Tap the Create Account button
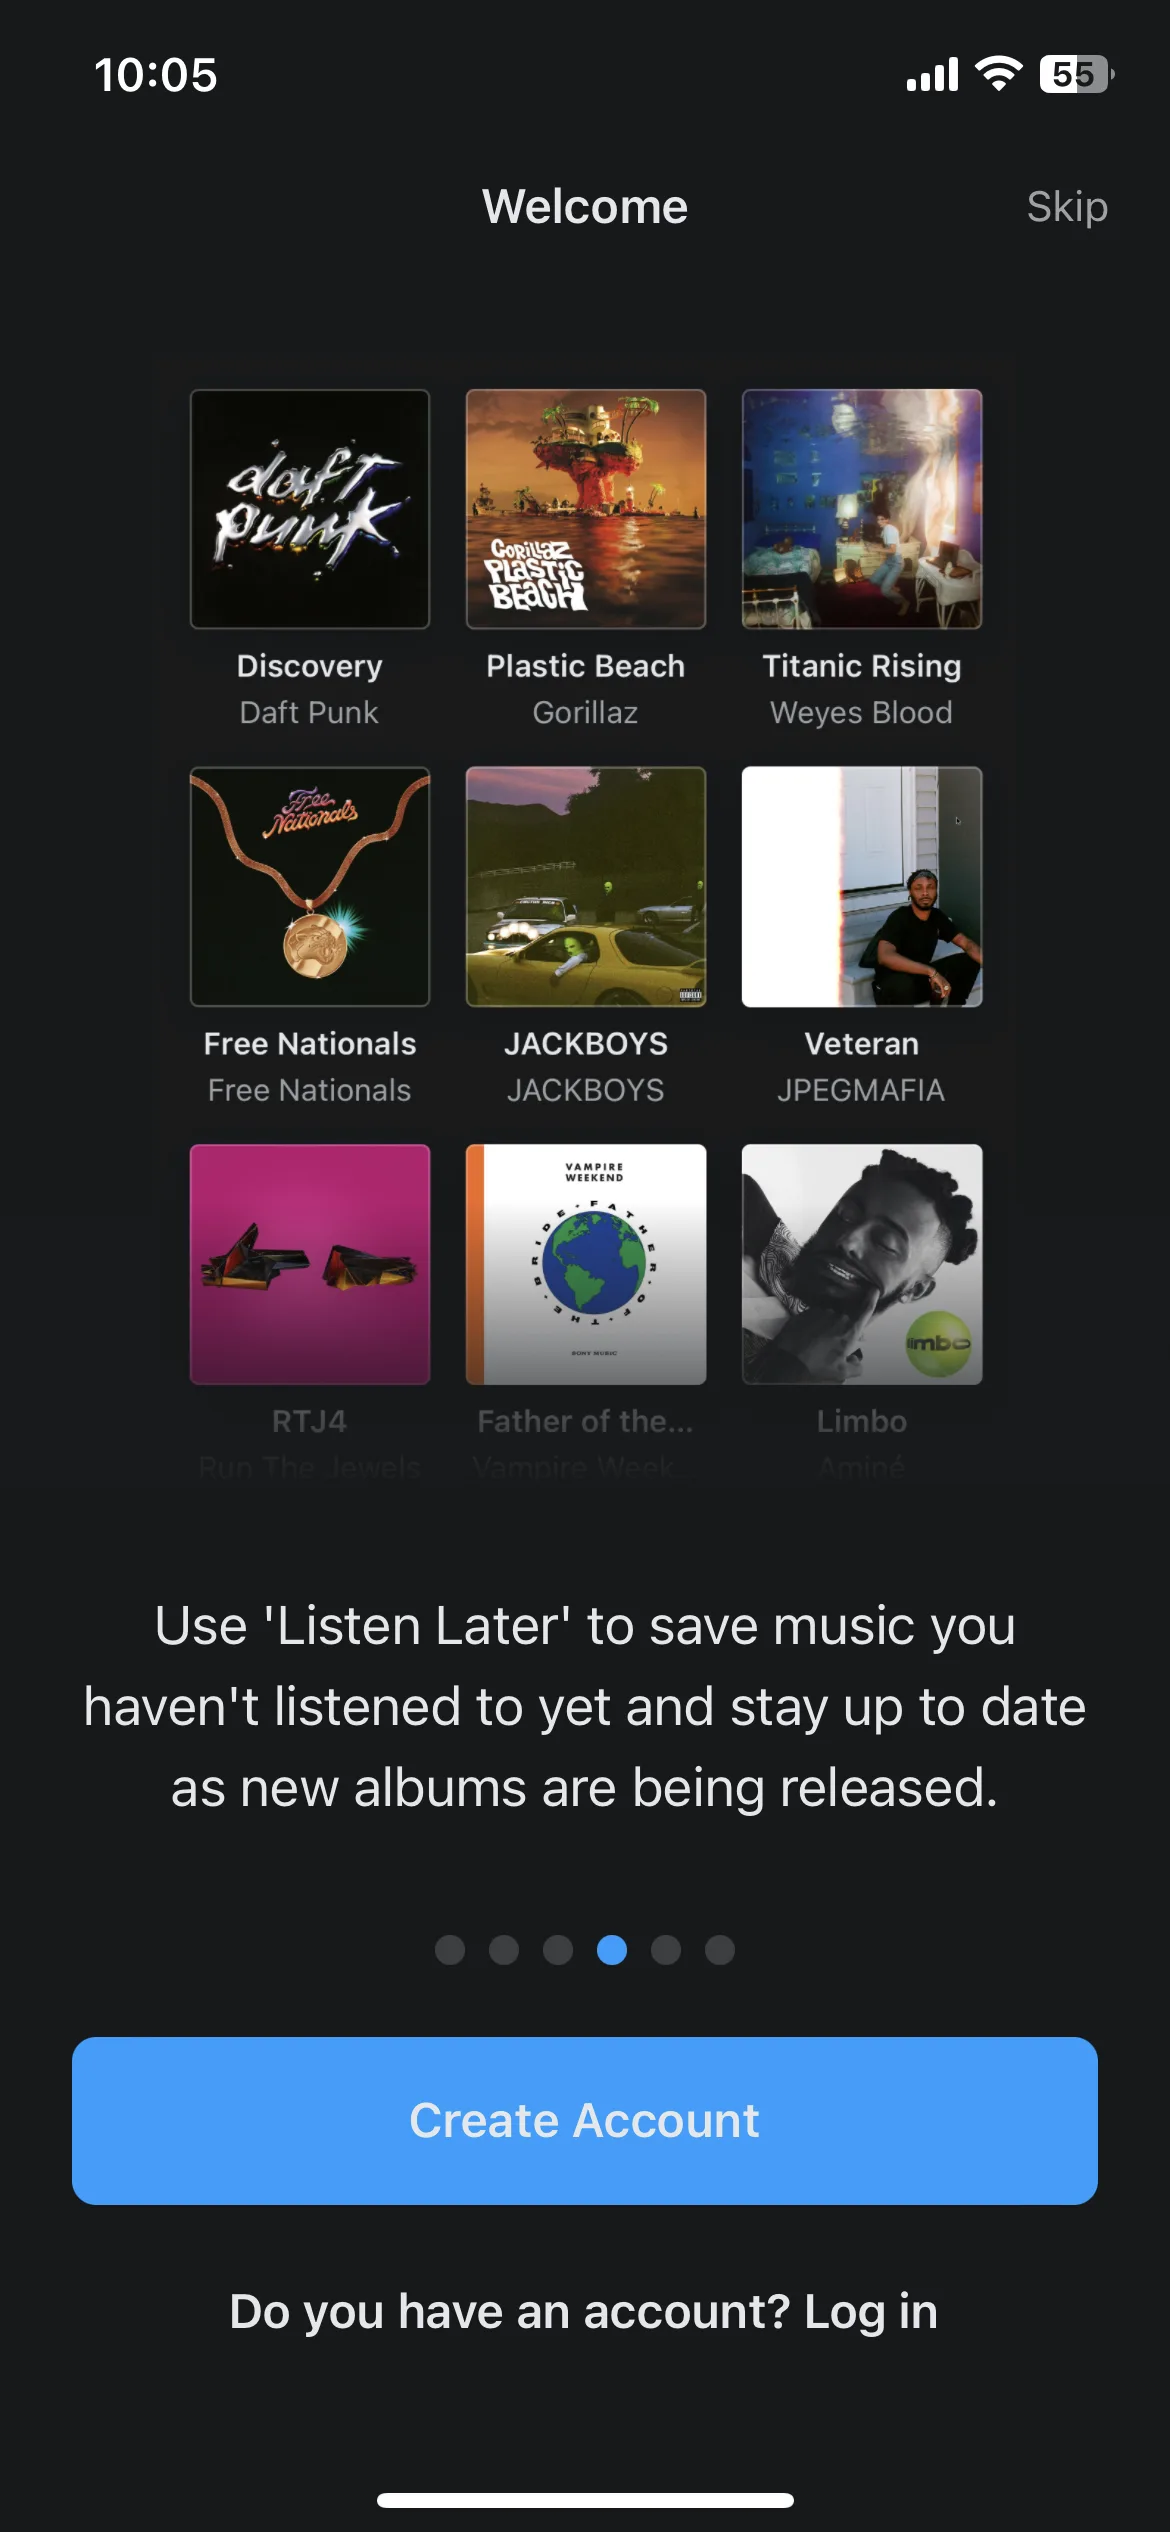Viewport: 1170px width, 2532px height. 585,2121
